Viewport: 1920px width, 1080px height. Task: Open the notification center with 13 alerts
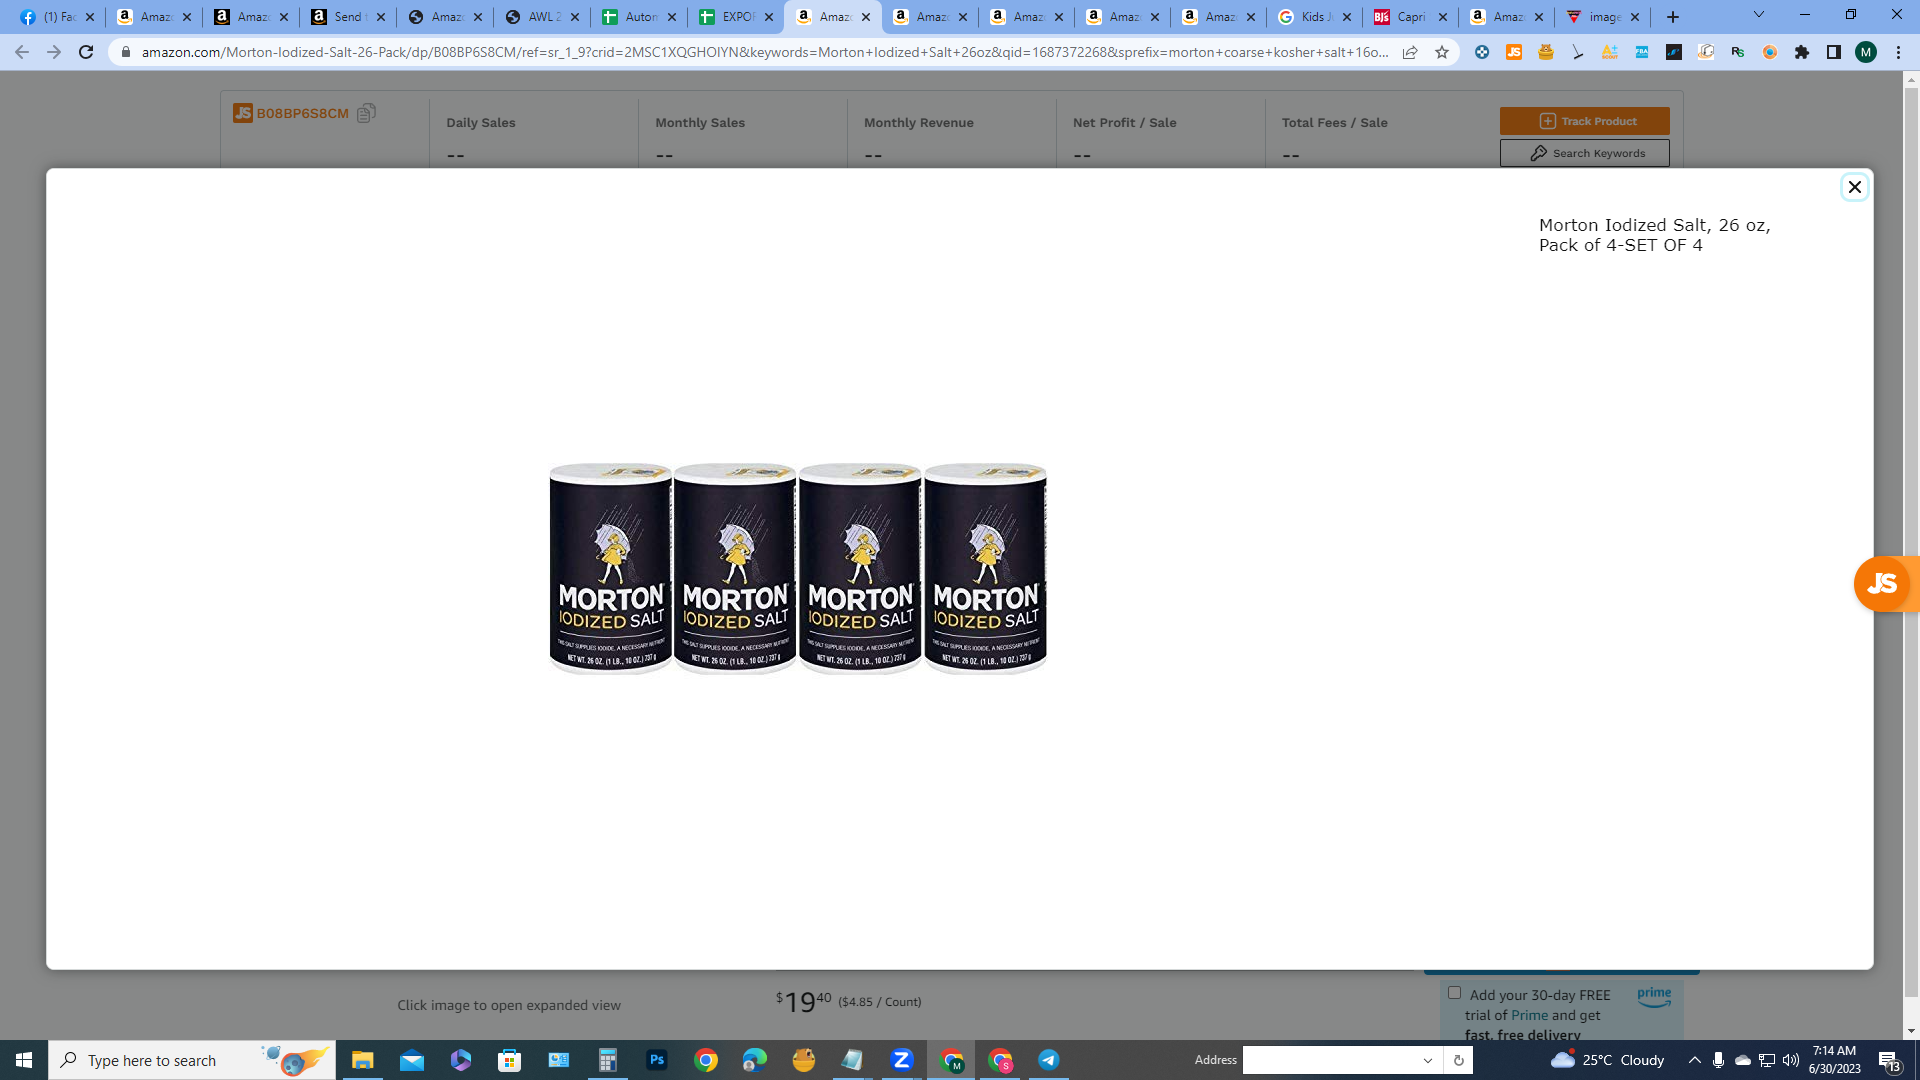(x=1889, y=1060)
